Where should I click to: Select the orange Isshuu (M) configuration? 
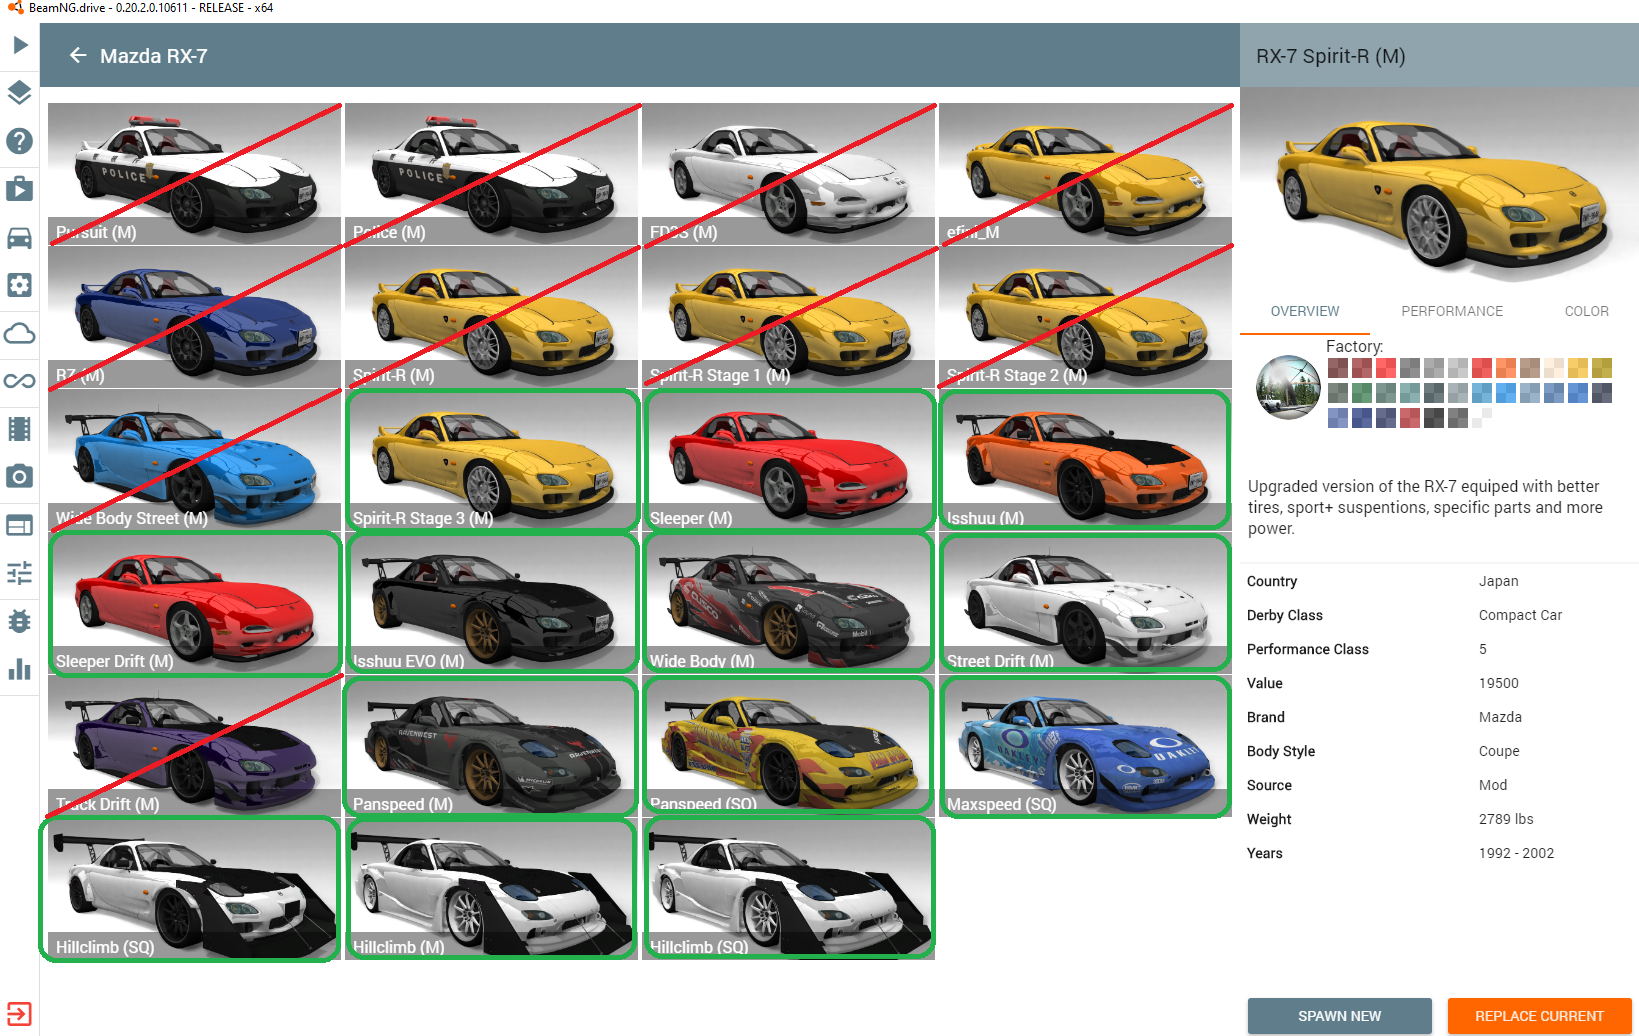[x=1086, y=460]
